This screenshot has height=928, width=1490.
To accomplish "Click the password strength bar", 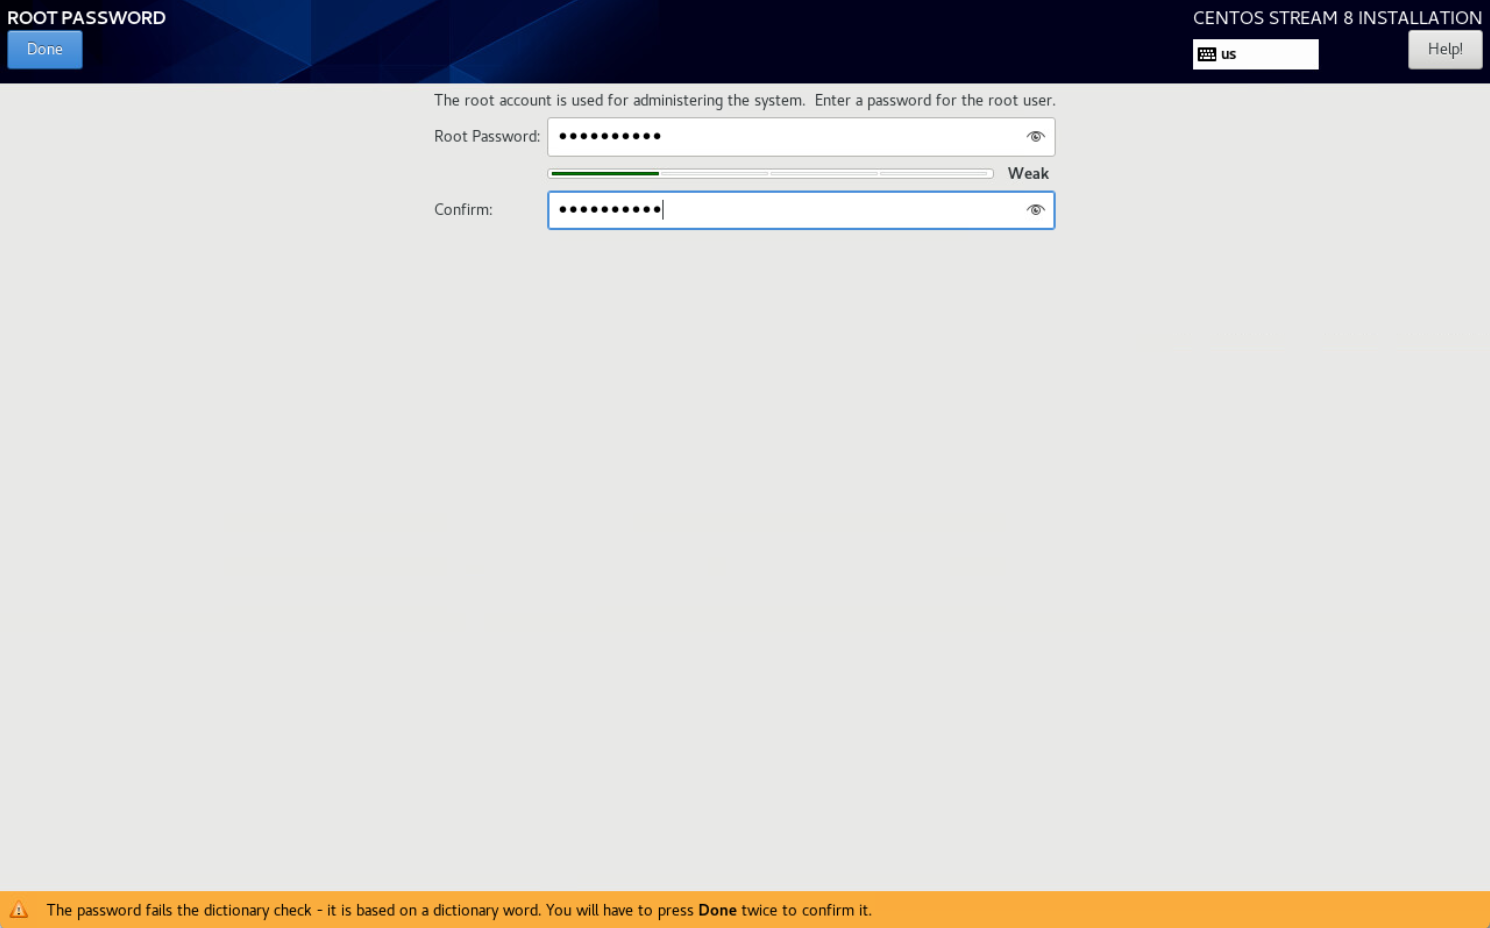I will pyautogui.click(x=770, y=174).
